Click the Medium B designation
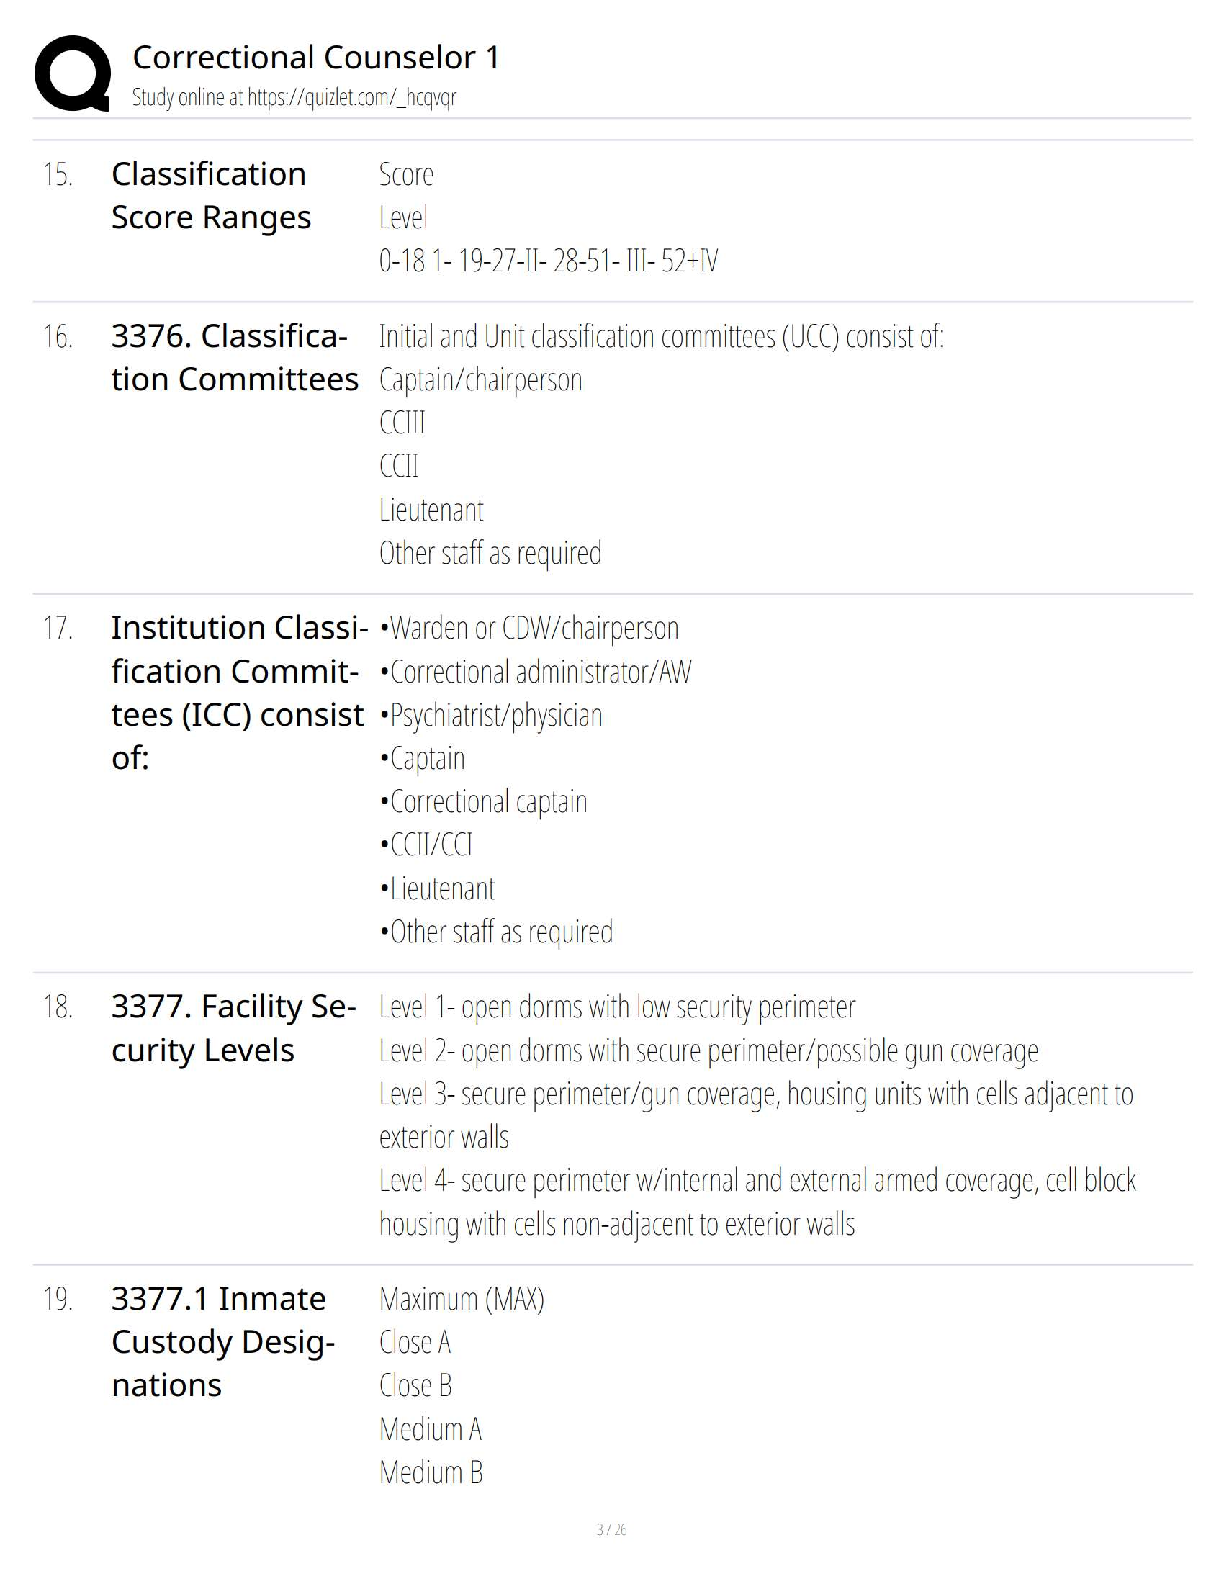This screenshot has height=1584, width=1224. coord(431,1472)
